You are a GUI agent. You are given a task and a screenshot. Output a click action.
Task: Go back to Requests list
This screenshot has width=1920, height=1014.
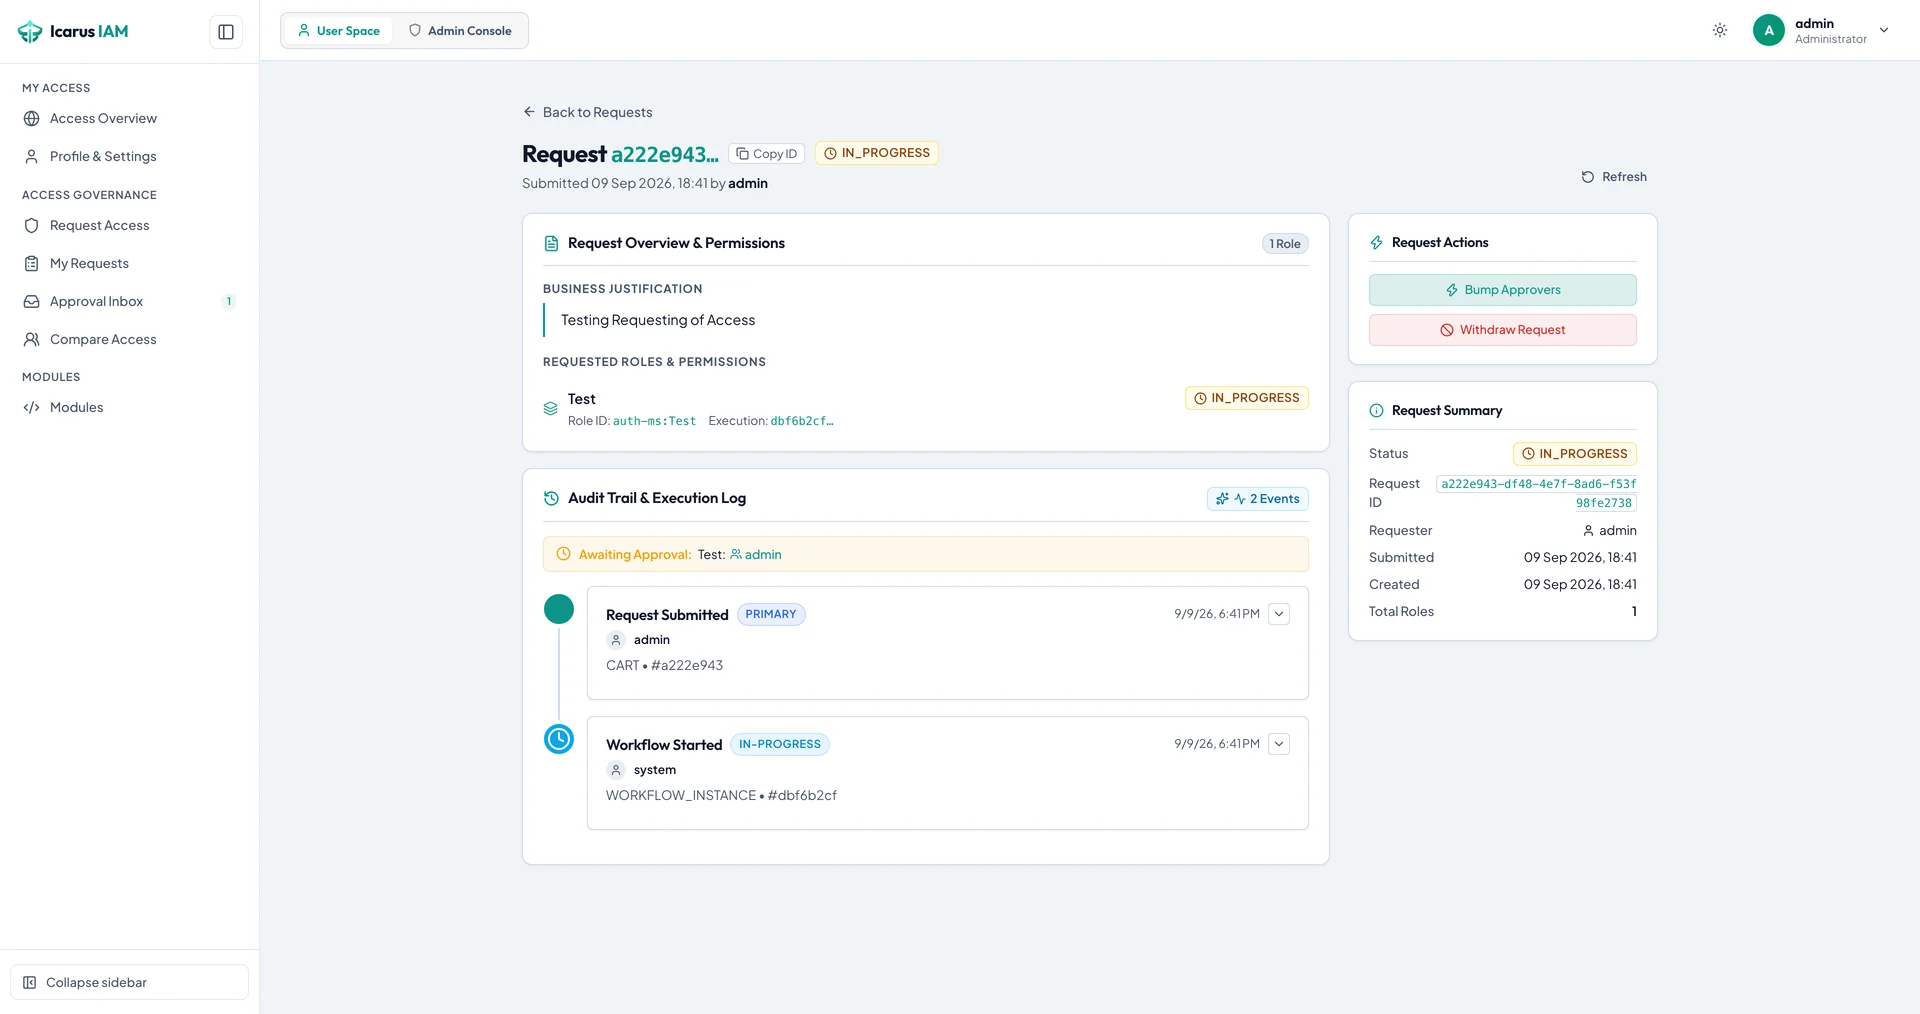[587, 112]
